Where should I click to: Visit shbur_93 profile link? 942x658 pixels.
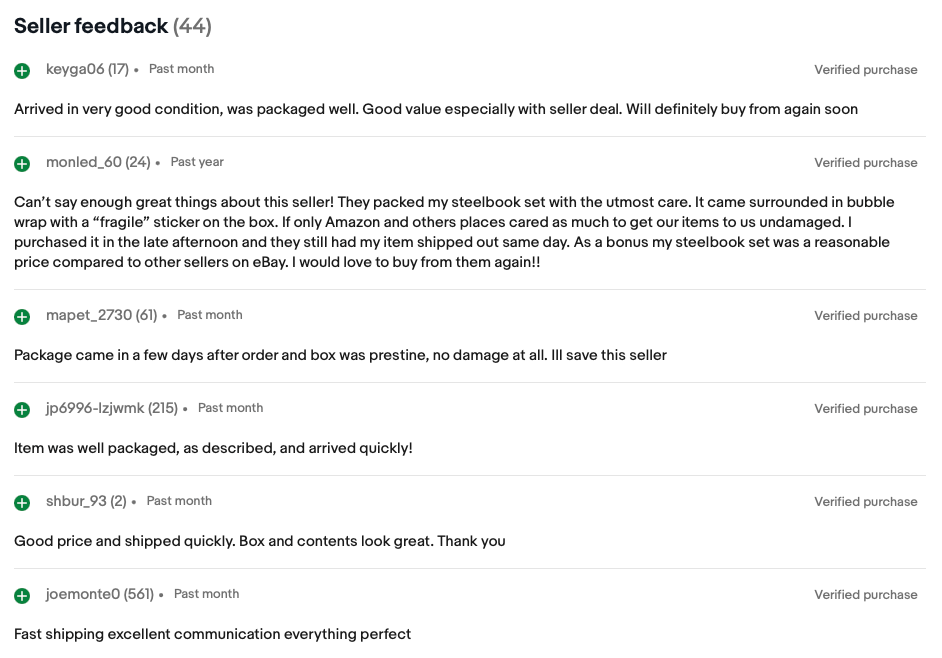tap(76, 501)
